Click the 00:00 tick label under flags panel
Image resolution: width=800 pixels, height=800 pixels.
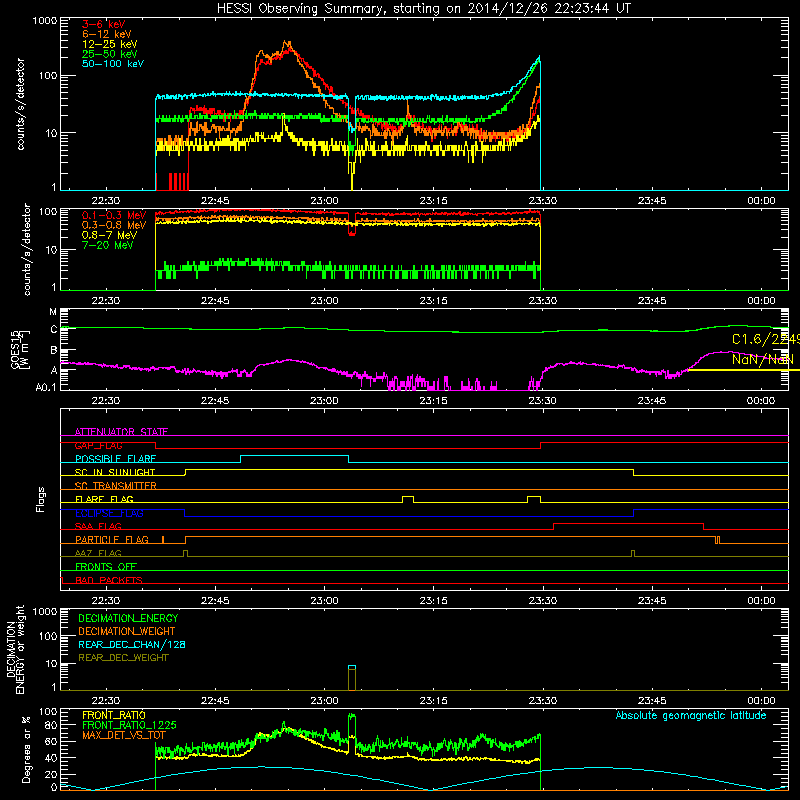(761, 601)
